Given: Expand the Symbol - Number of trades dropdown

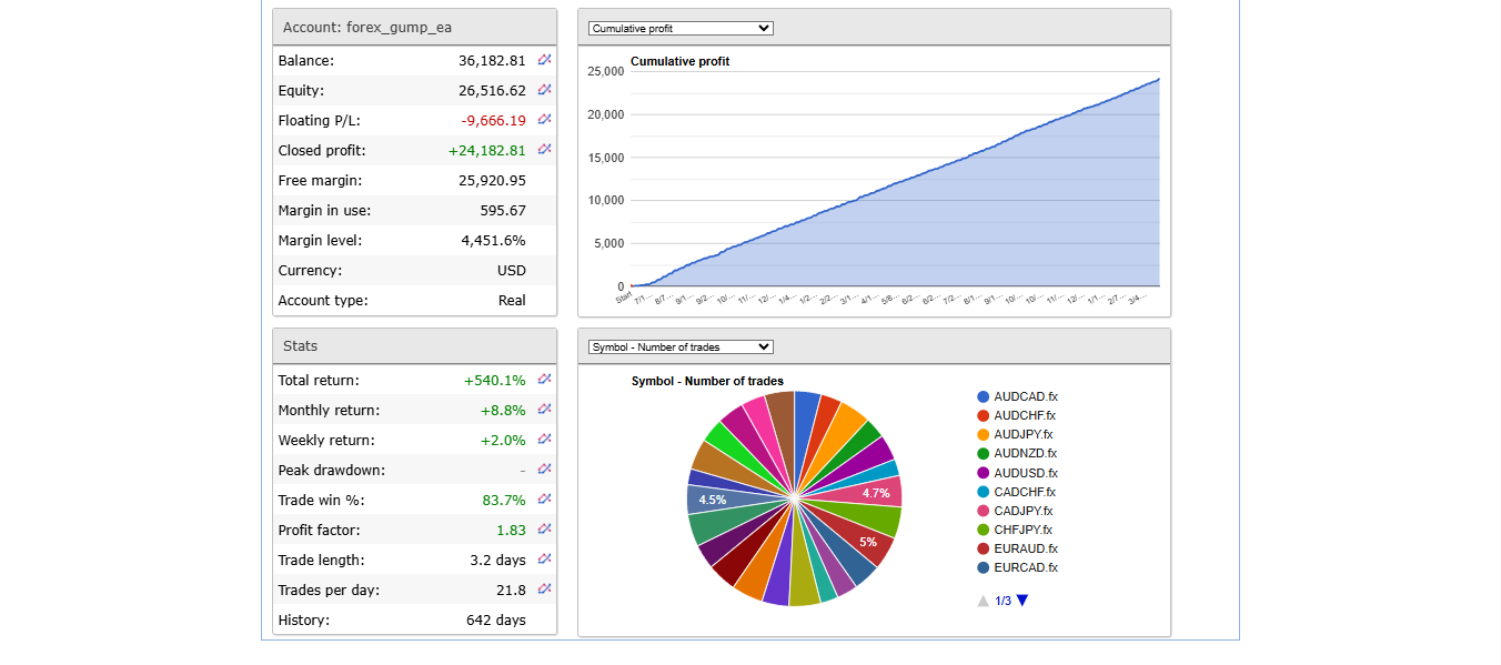Looking at the screenshot, I should tap(680, 347).
